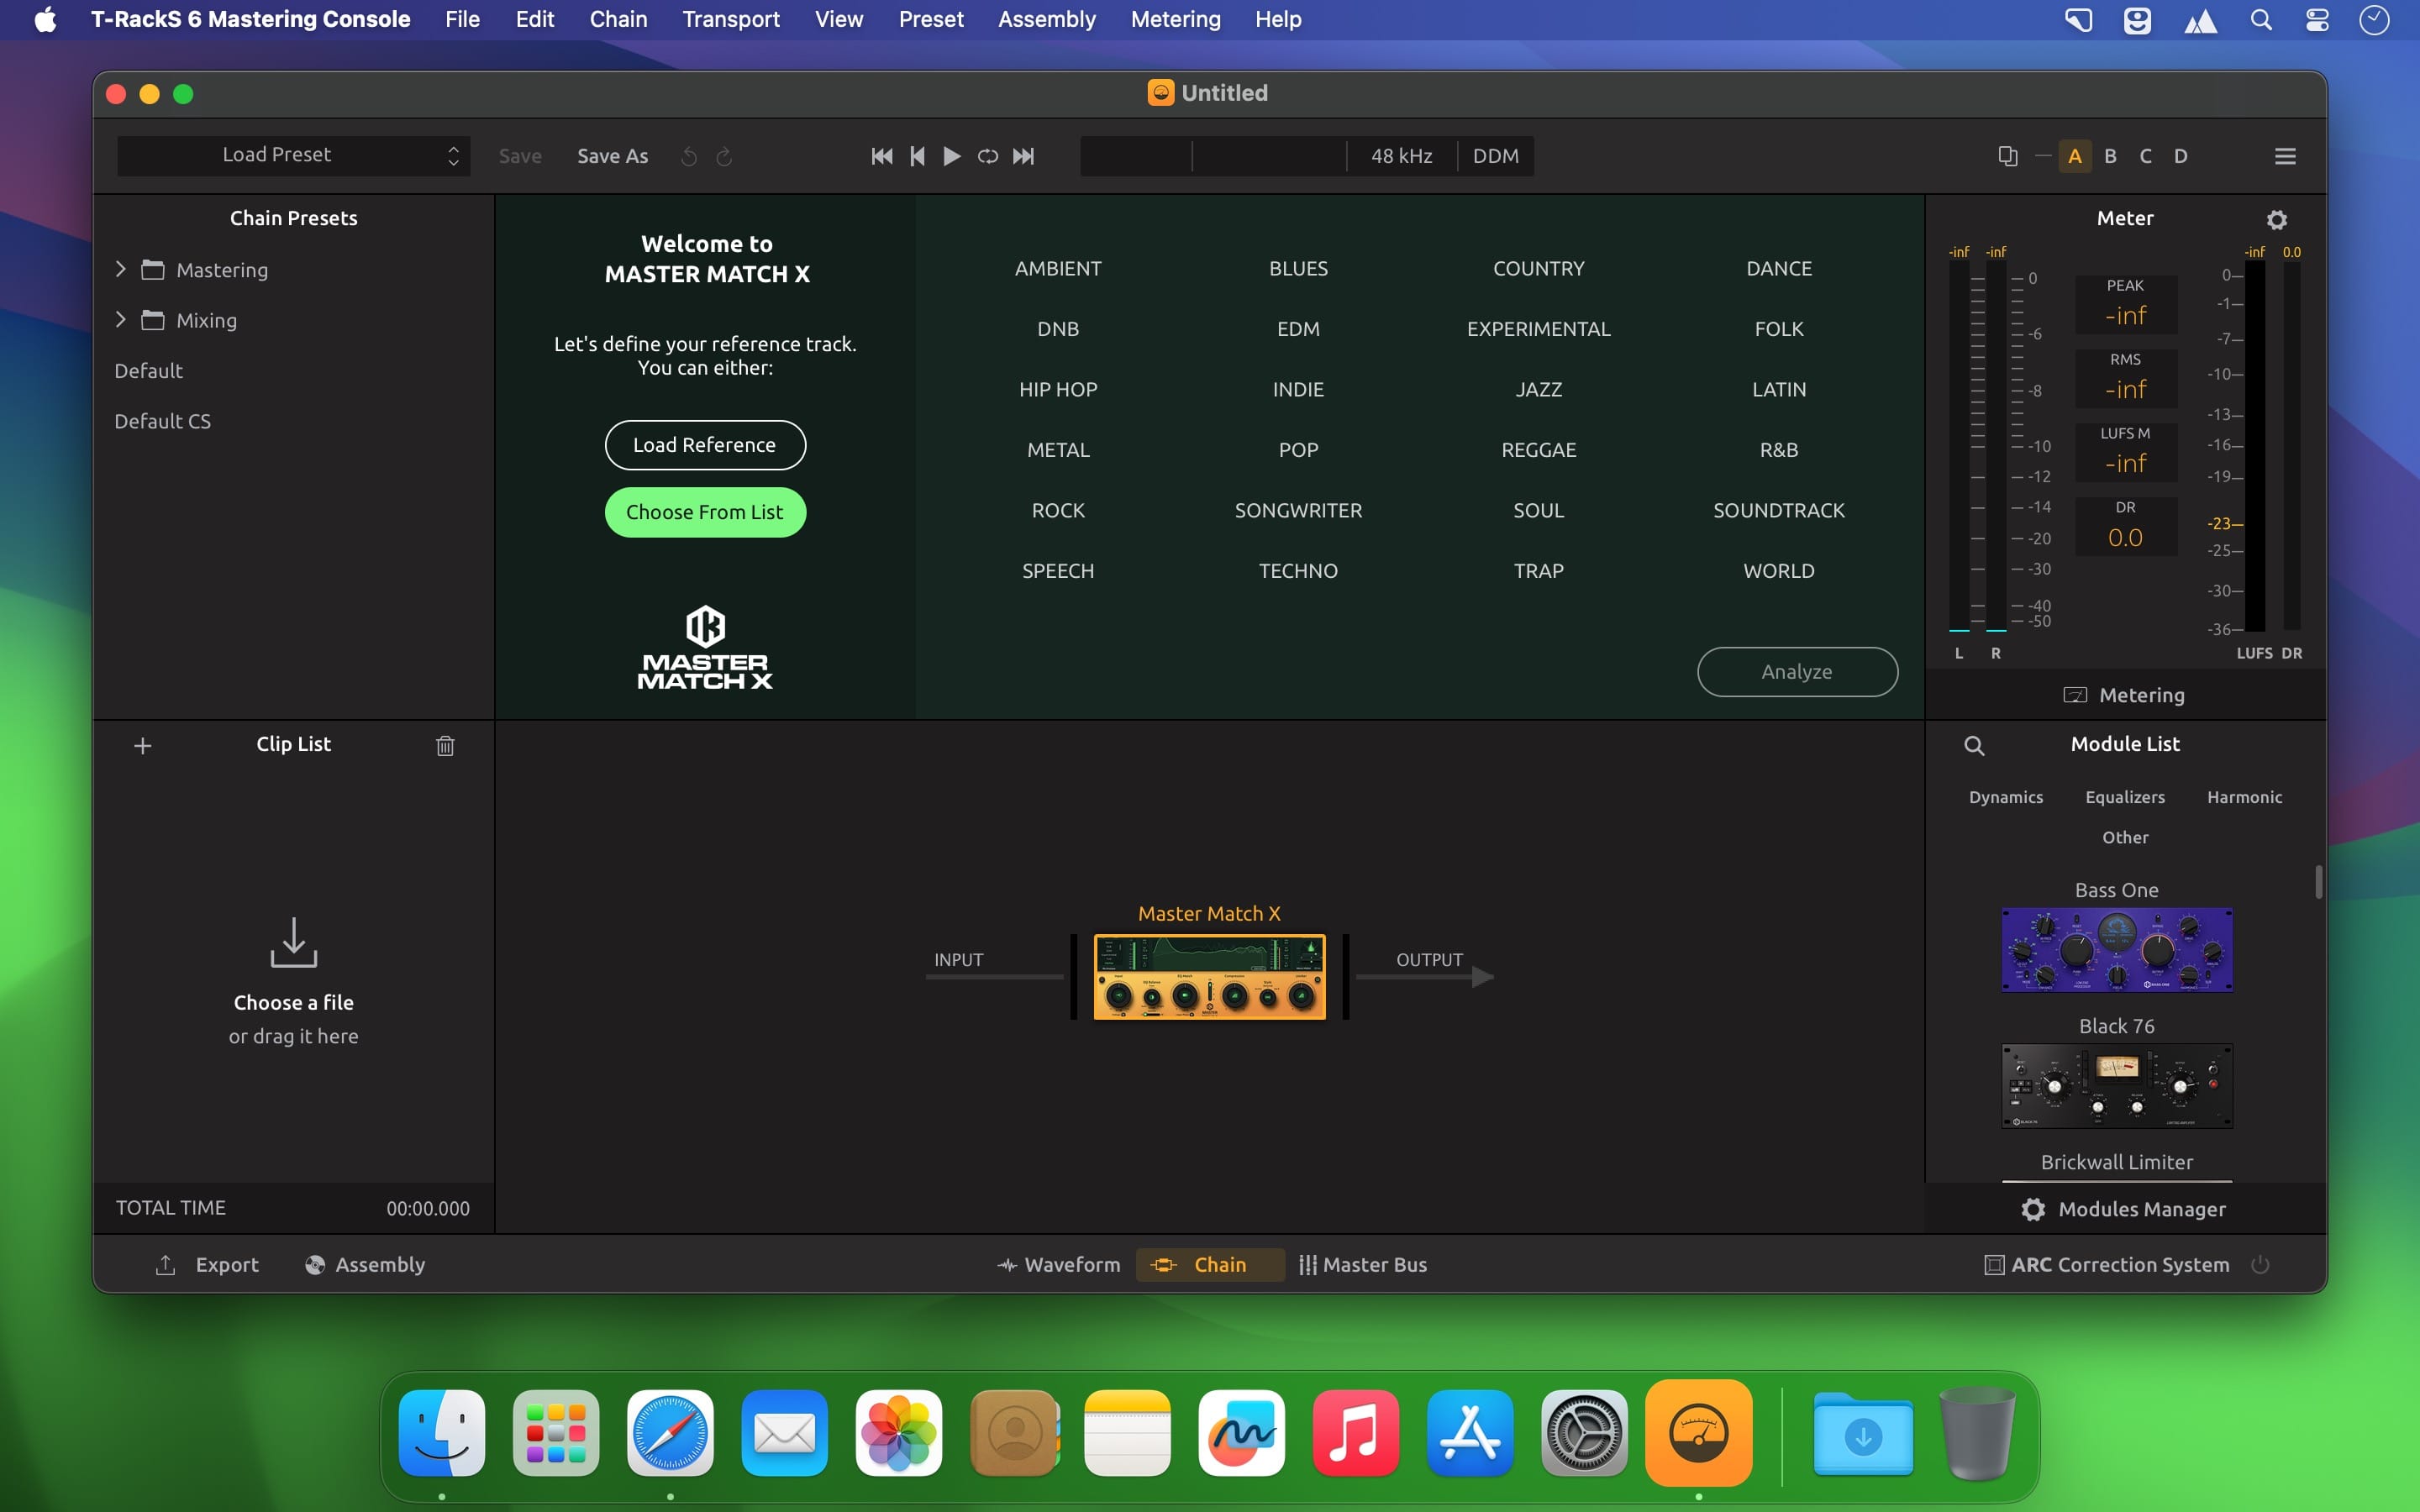The height and width of the screenshot is (1512, 2420).
Task: Select the Black 76 module thumbnail
Action: 2117,1086
